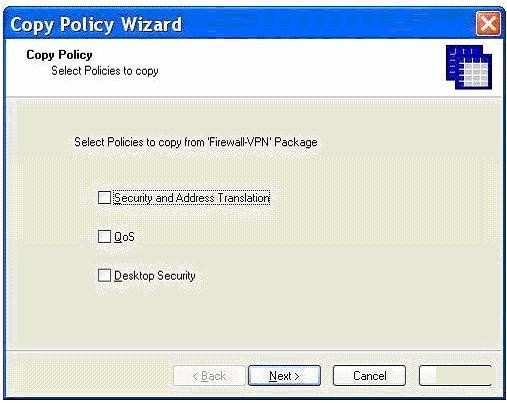Check the Desktop Security box
The height and width of the screenshot is (403, 507).
[x=104, y=275]
